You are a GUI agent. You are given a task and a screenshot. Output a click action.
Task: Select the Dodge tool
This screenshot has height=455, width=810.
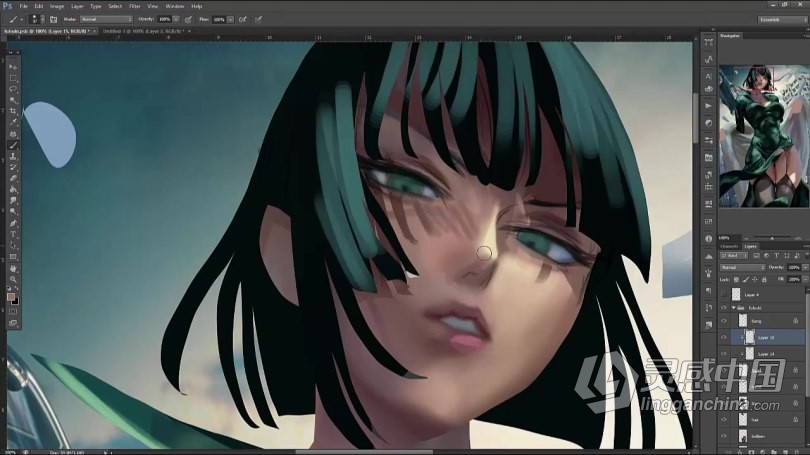(13, 212)
